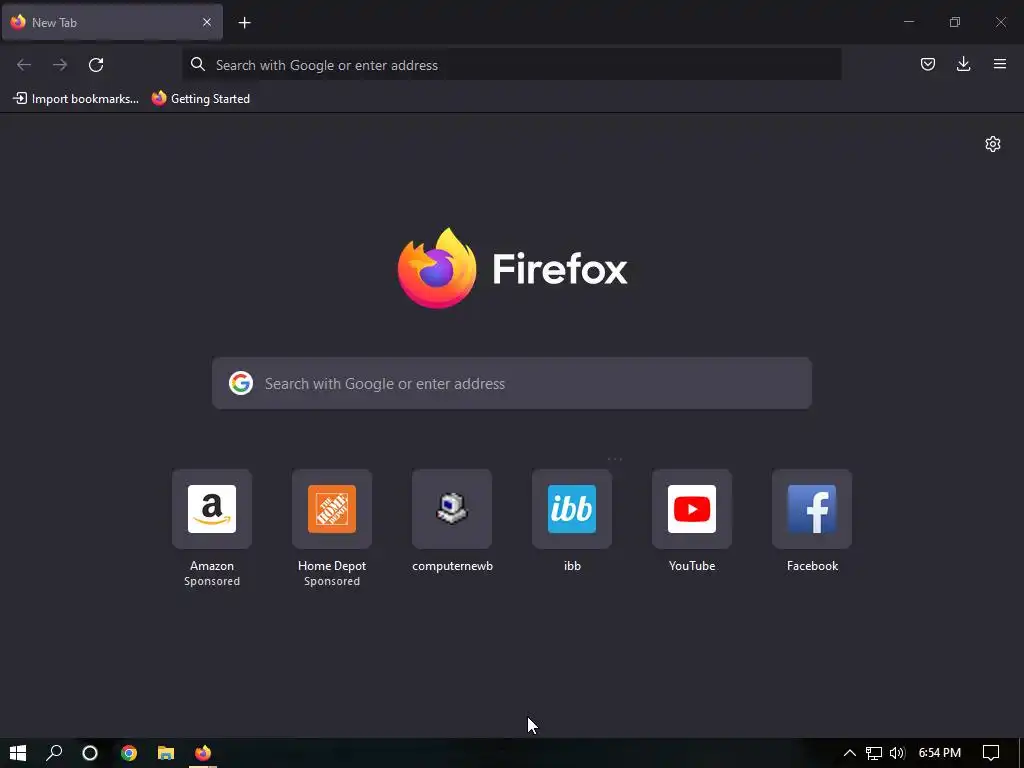Open new tab personalization settings gear
This screenshot has height=768, width=1024.
[x=993, y=144]
